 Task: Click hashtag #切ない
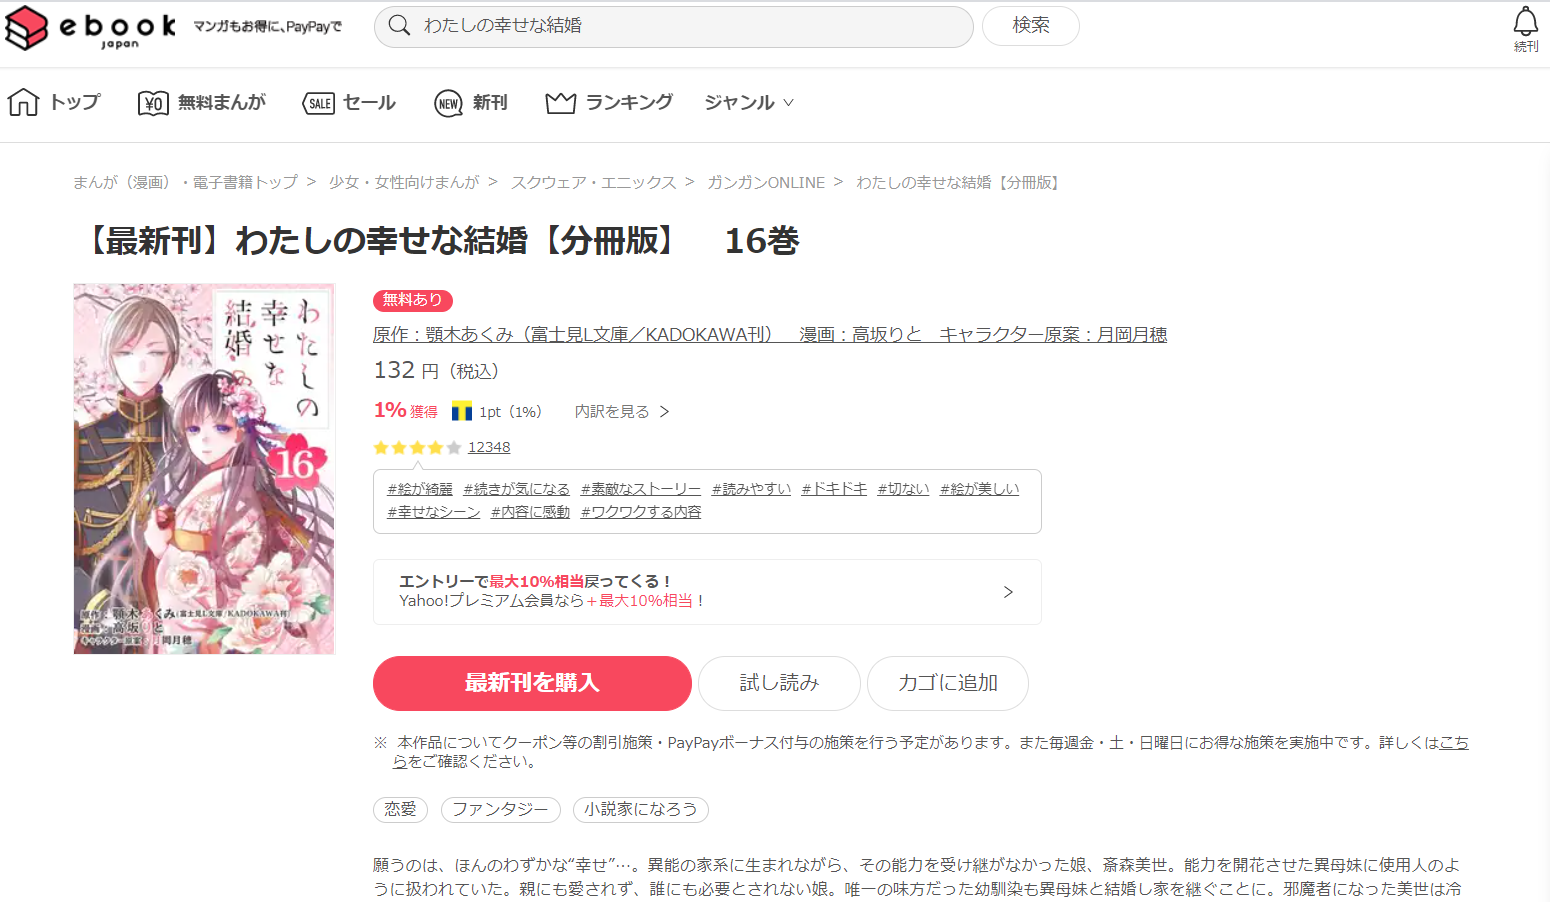[903, 489]
